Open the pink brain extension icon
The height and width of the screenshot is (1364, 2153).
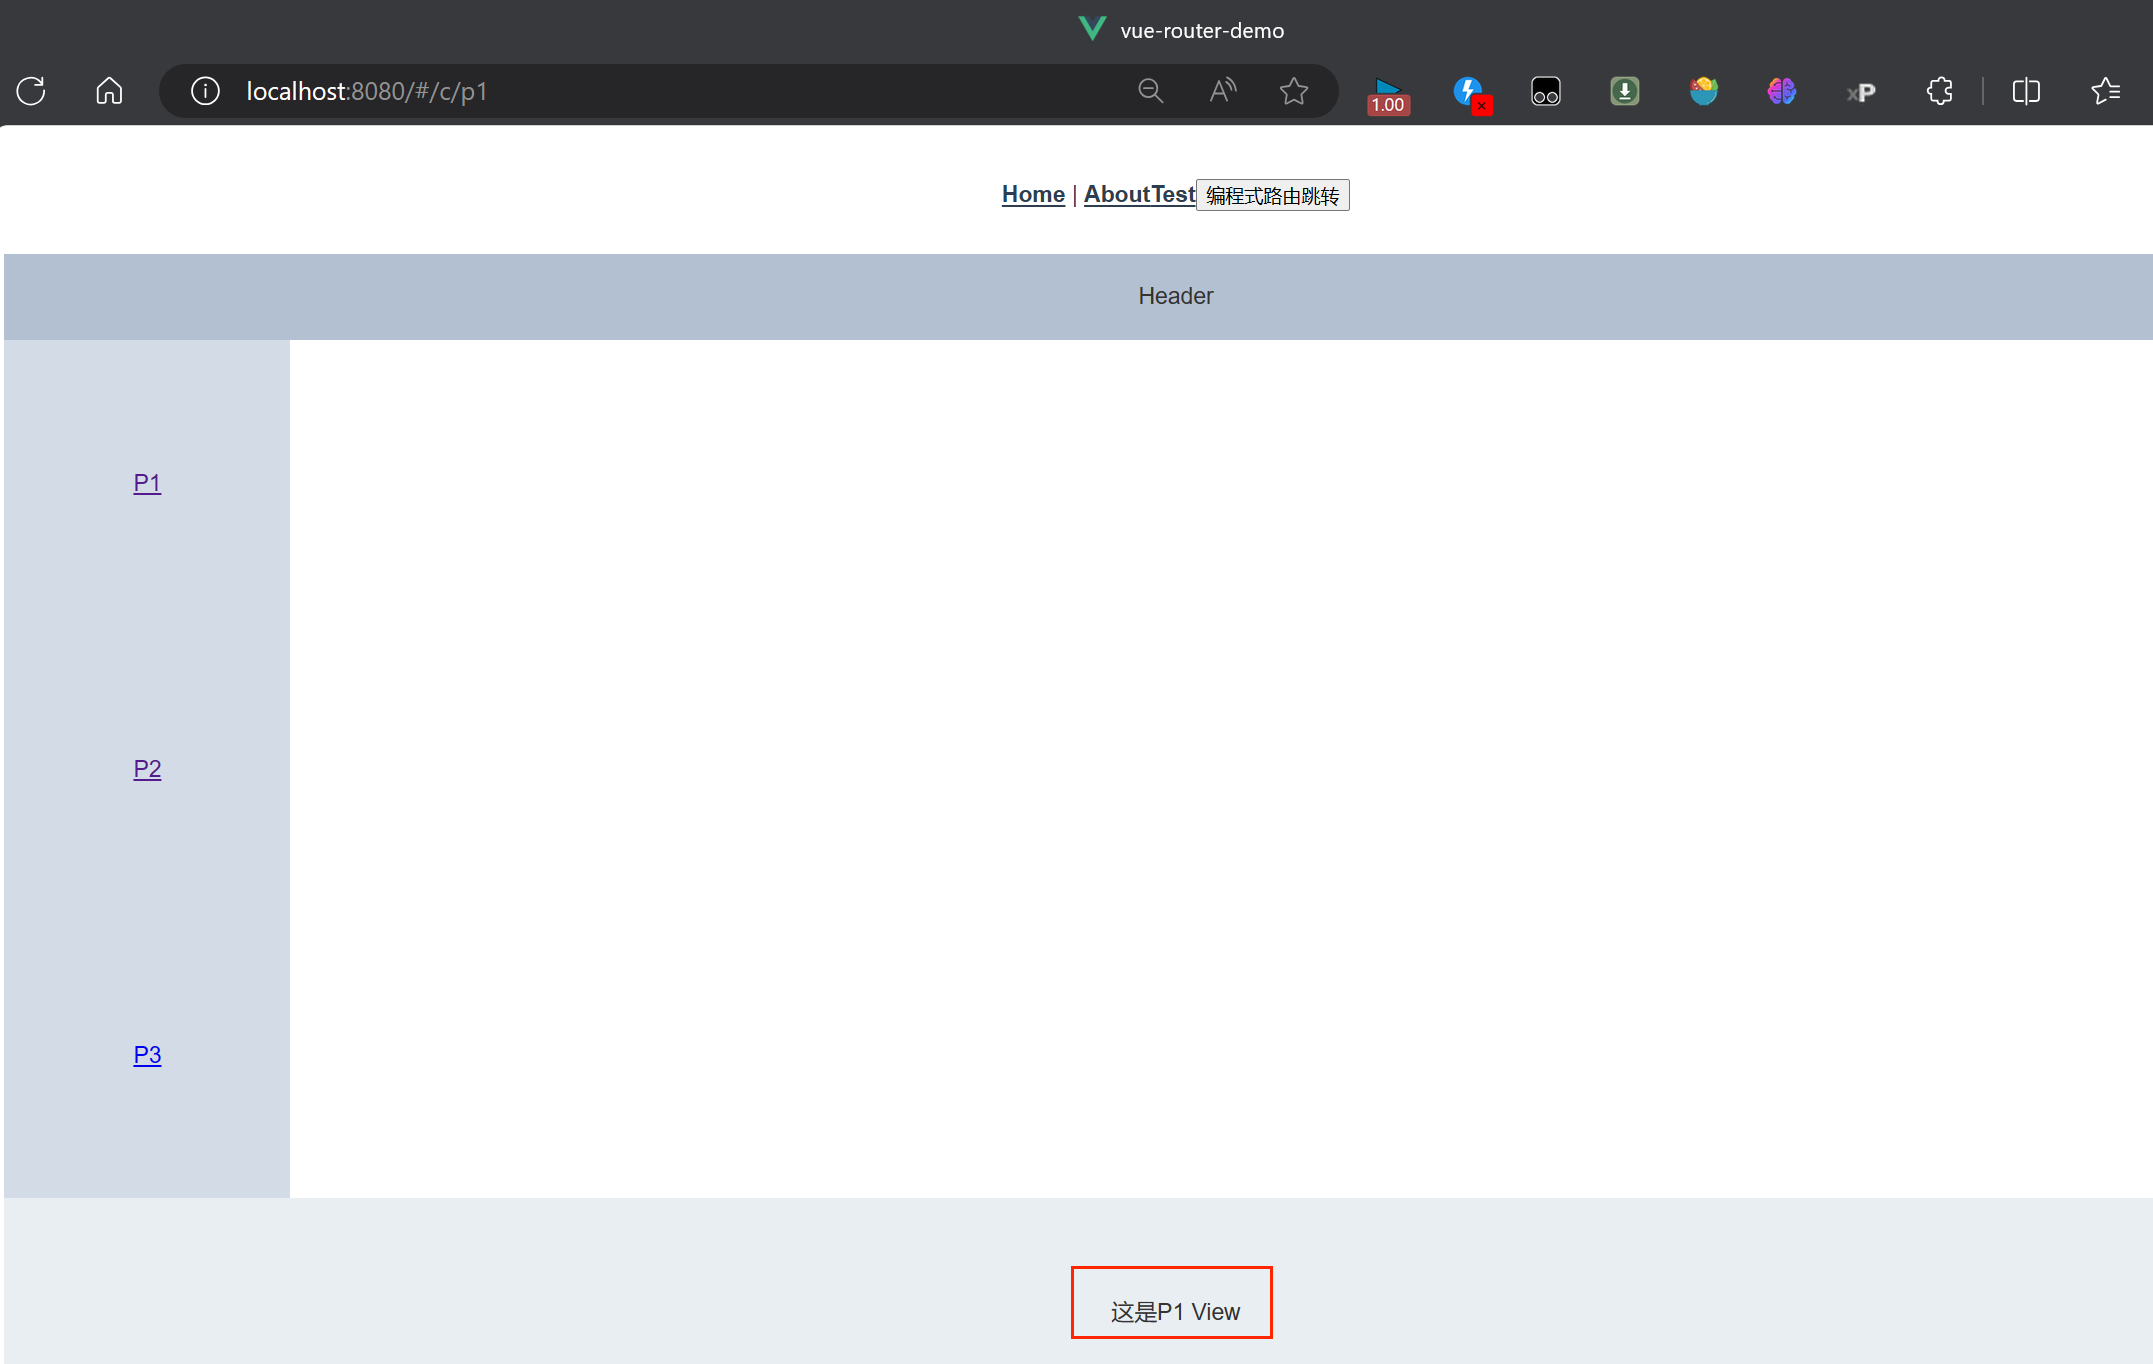(1782, 91)
